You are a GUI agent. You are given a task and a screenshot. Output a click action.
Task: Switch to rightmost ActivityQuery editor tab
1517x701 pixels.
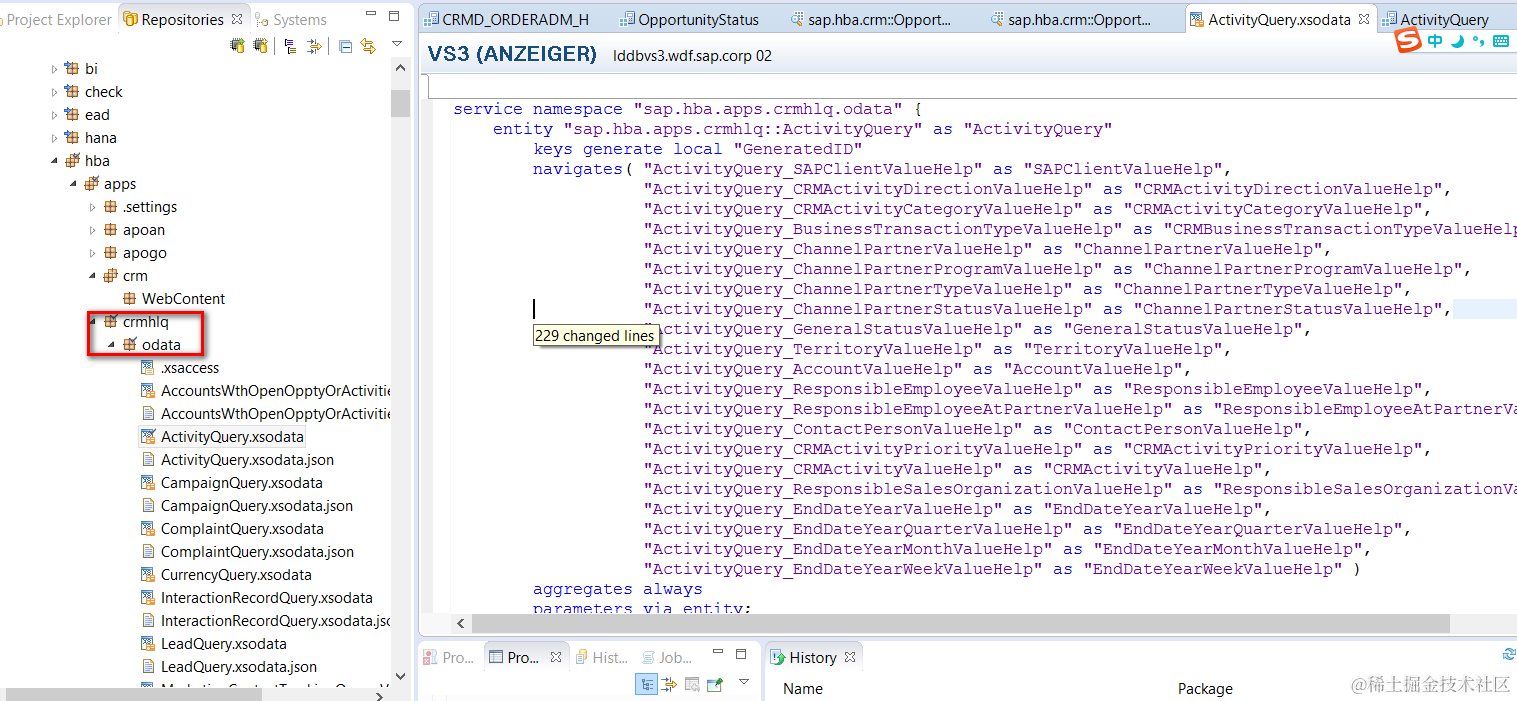(1436, 19)
